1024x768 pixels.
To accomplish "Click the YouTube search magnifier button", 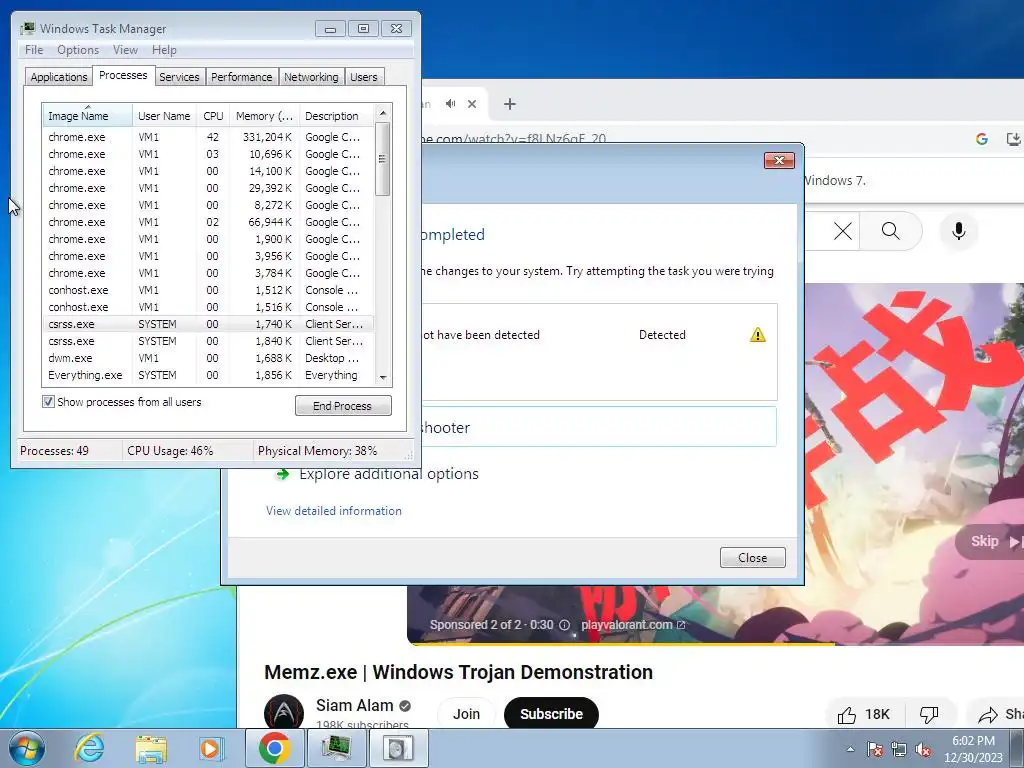I will (891, 231).
